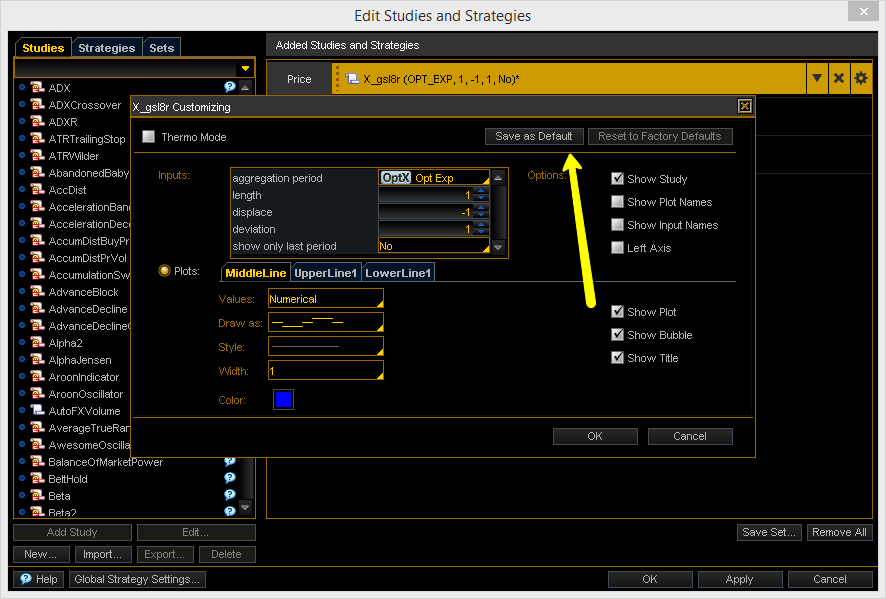Image resolution: width=886 pixels, height=599 pixels.
Task: Click the BalanceOfMarketPower study icon
Action: (37, 462)
